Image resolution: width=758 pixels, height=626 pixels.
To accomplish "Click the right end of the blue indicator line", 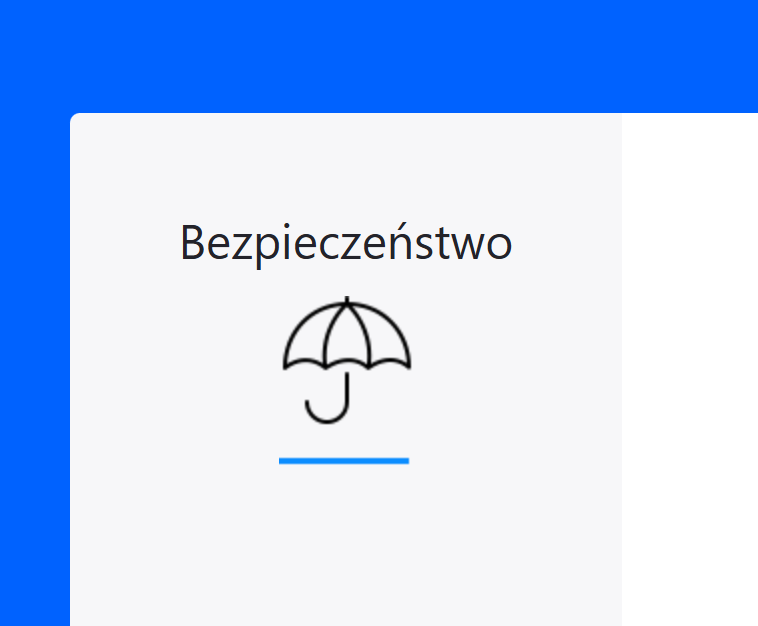I will click(406, 461).
